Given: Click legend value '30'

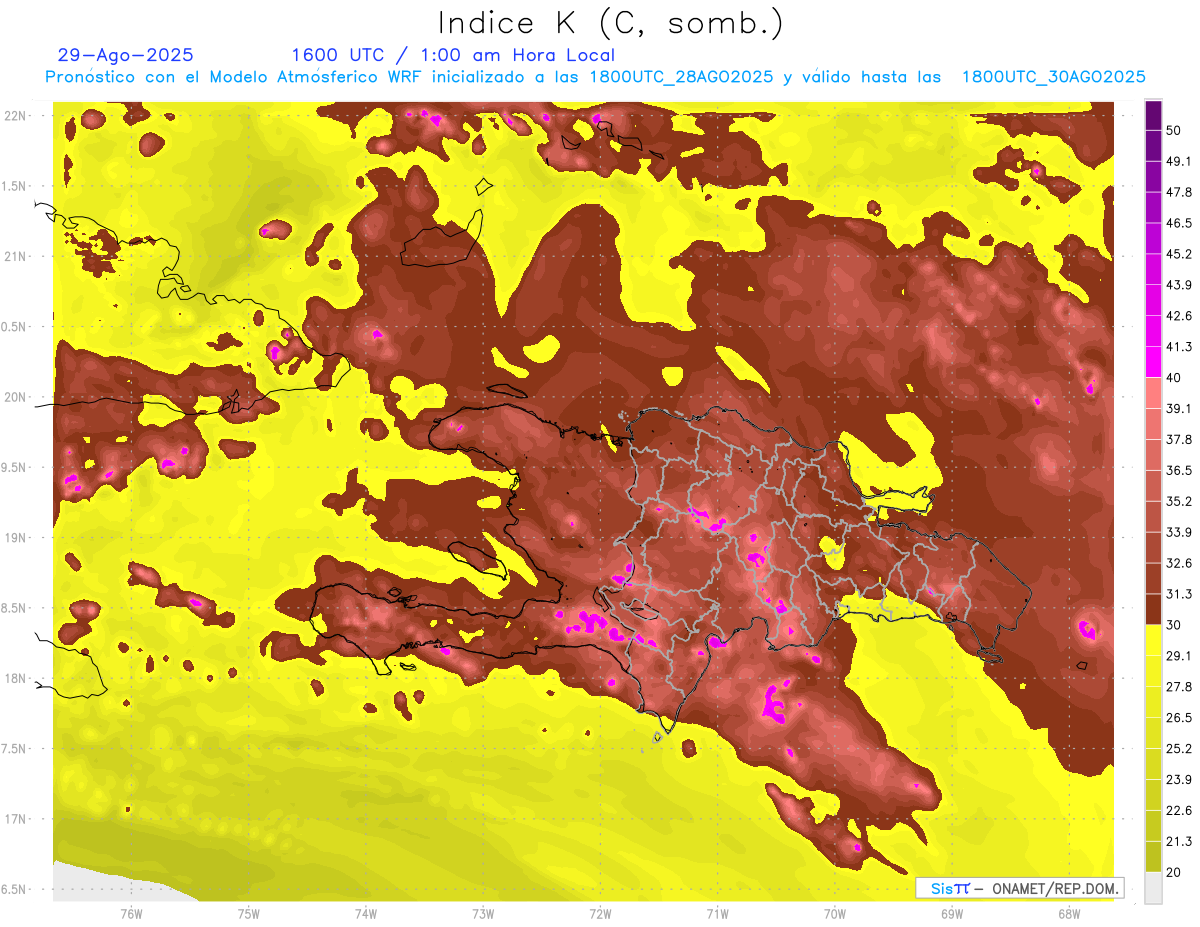Looking at the screenshot, I should pos(1174,625).
